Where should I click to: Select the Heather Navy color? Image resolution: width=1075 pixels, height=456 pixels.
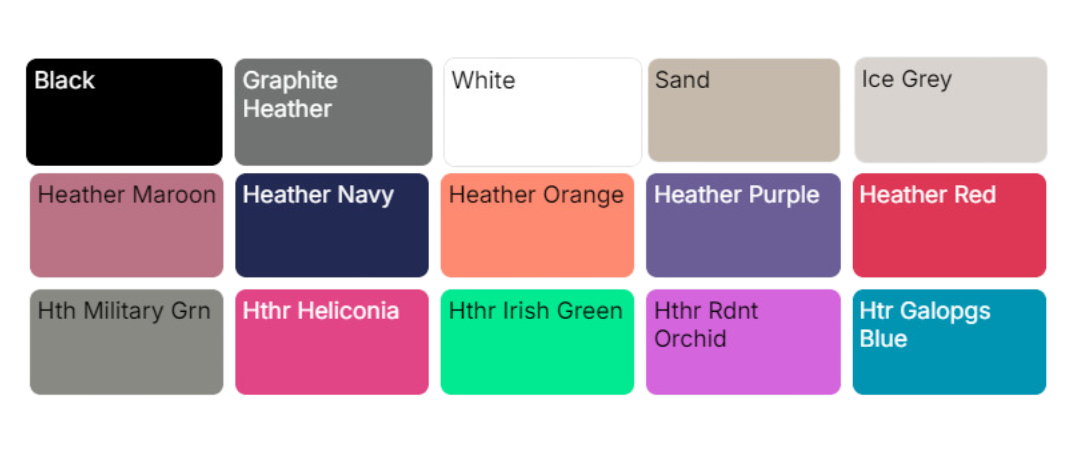(x=332, y=225)
